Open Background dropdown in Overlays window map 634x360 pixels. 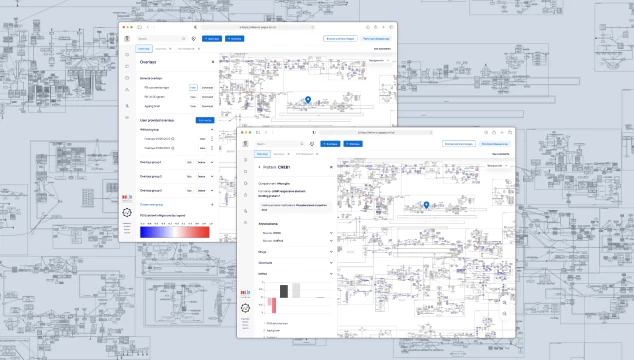coord(379,61)
